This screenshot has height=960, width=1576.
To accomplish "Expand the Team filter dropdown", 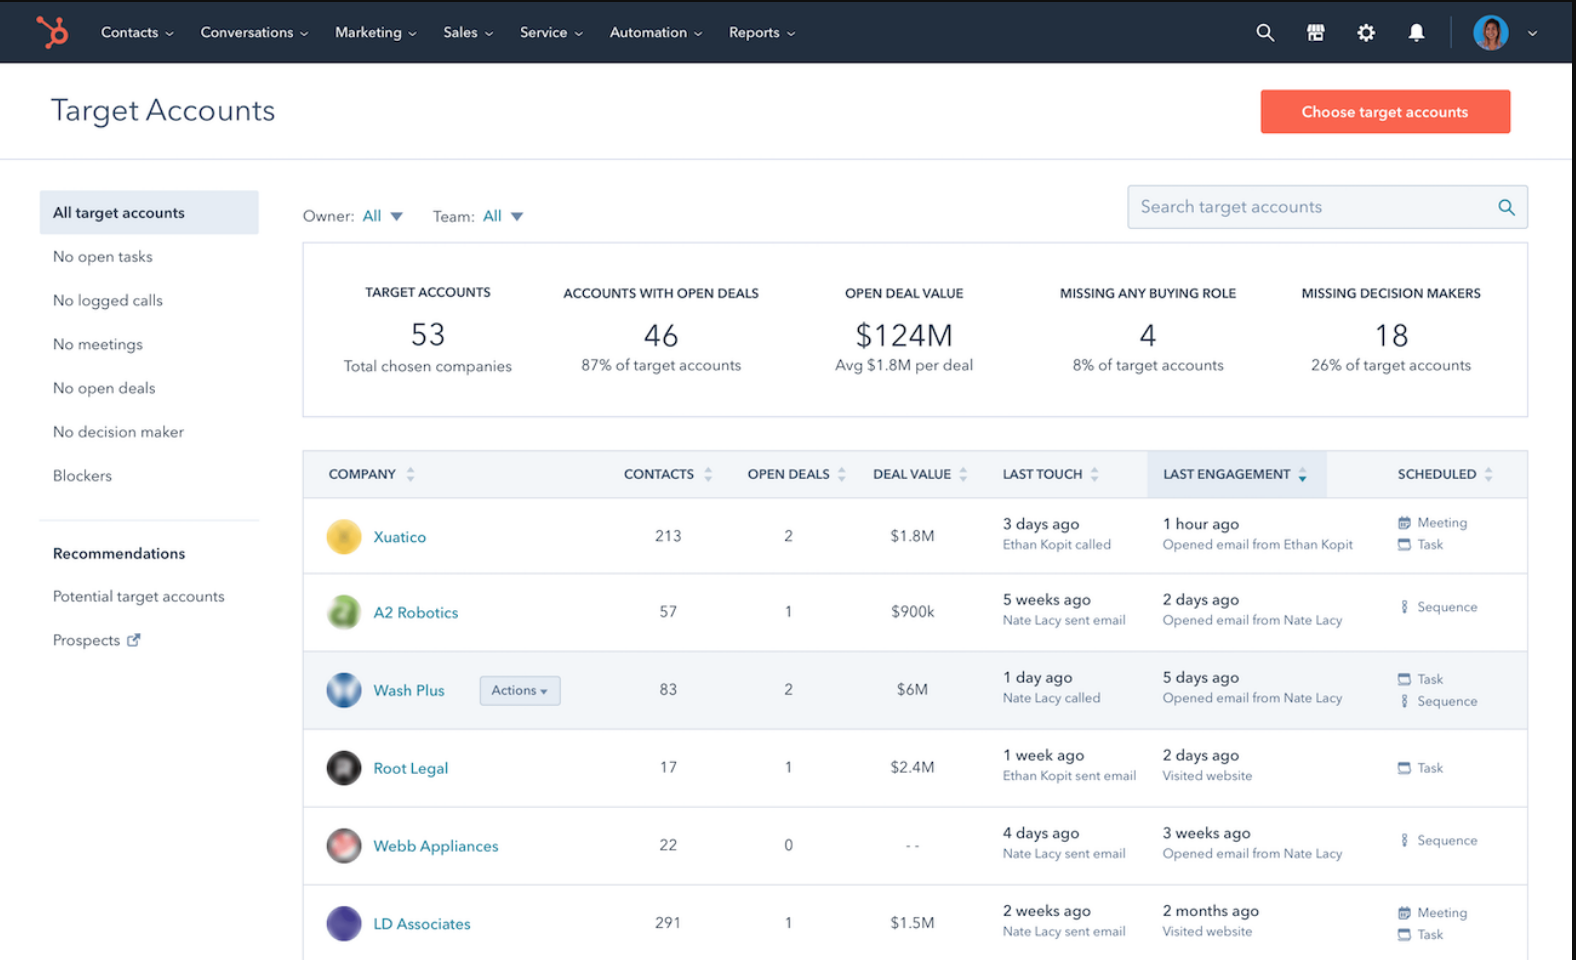I will click(503, 216).
